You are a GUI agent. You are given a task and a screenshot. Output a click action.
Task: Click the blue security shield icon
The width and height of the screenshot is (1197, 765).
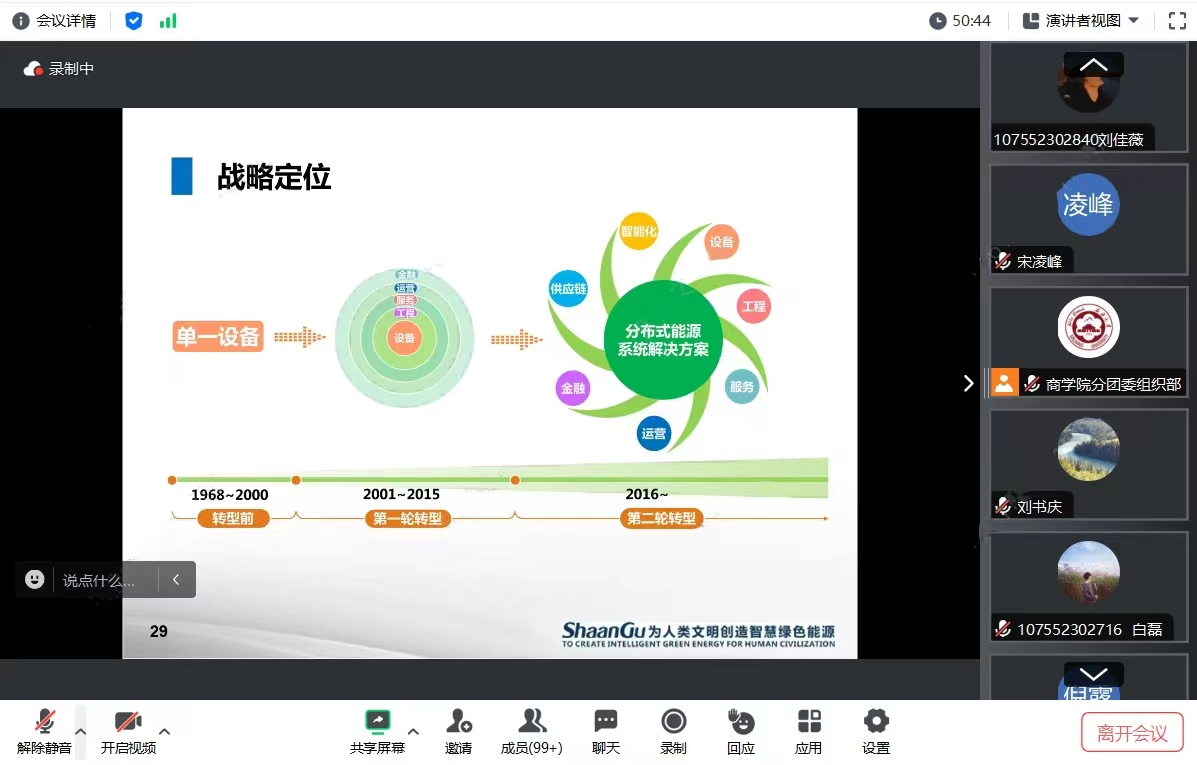pyautogui.click(x=134, y=21)
